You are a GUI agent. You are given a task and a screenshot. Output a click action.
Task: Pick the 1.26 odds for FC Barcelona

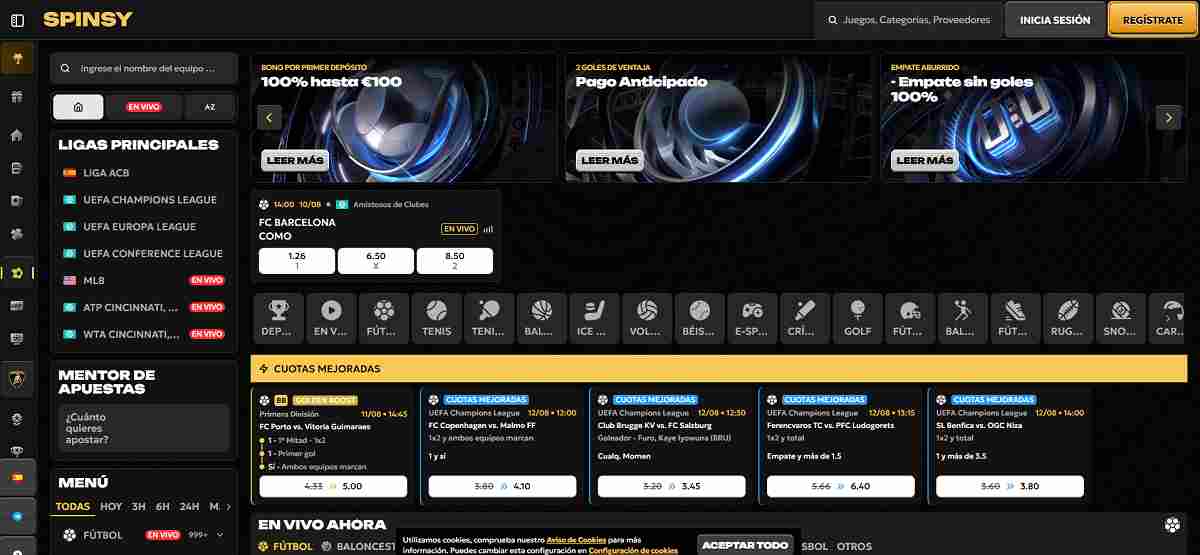point(296,261)
